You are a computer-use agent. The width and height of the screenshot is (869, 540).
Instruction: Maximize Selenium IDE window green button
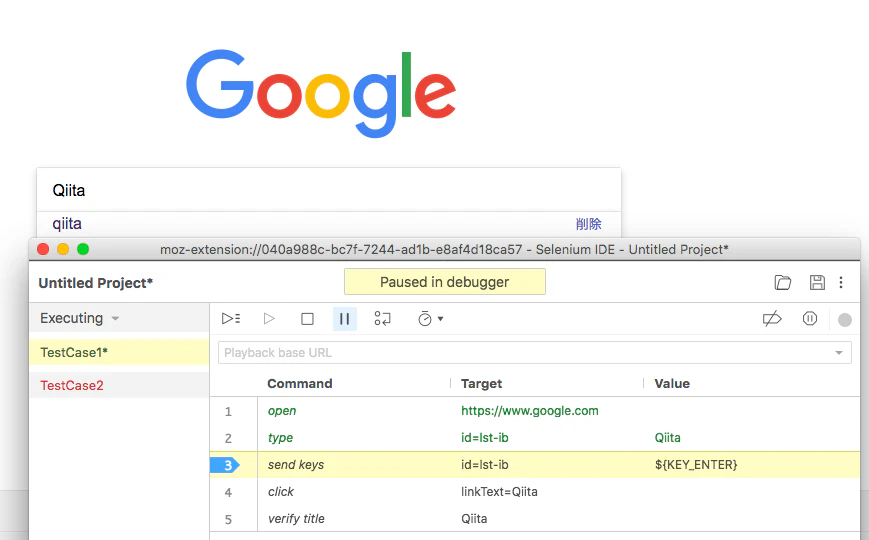[x=83, y=249]
